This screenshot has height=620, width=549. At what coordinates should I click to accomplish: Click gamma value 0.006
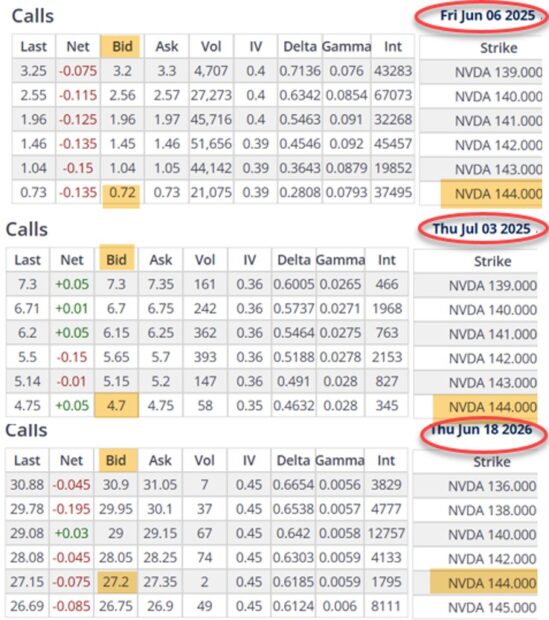(339, 606)
